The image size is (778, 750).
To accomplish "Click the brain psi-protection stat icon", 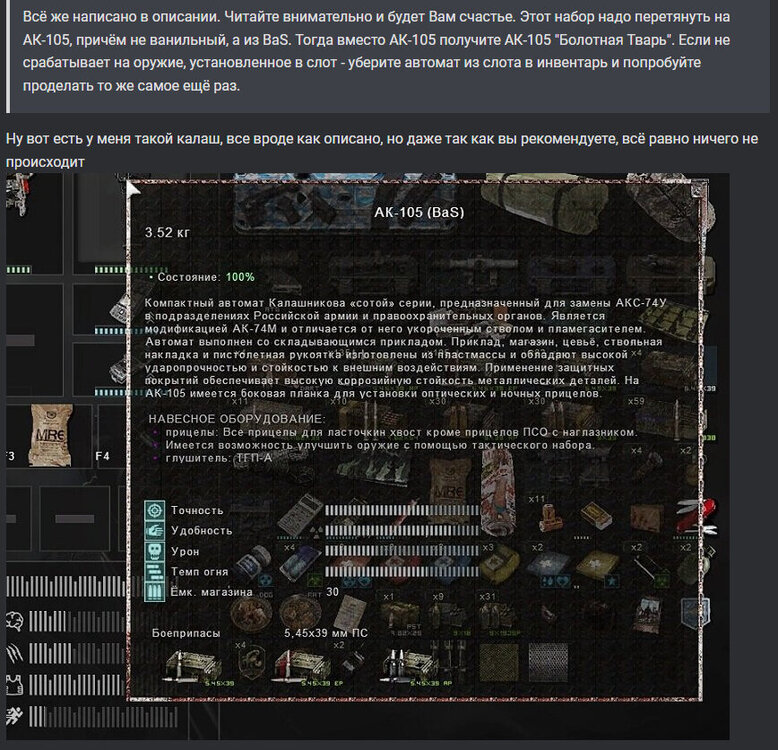I will pos(15,621).
